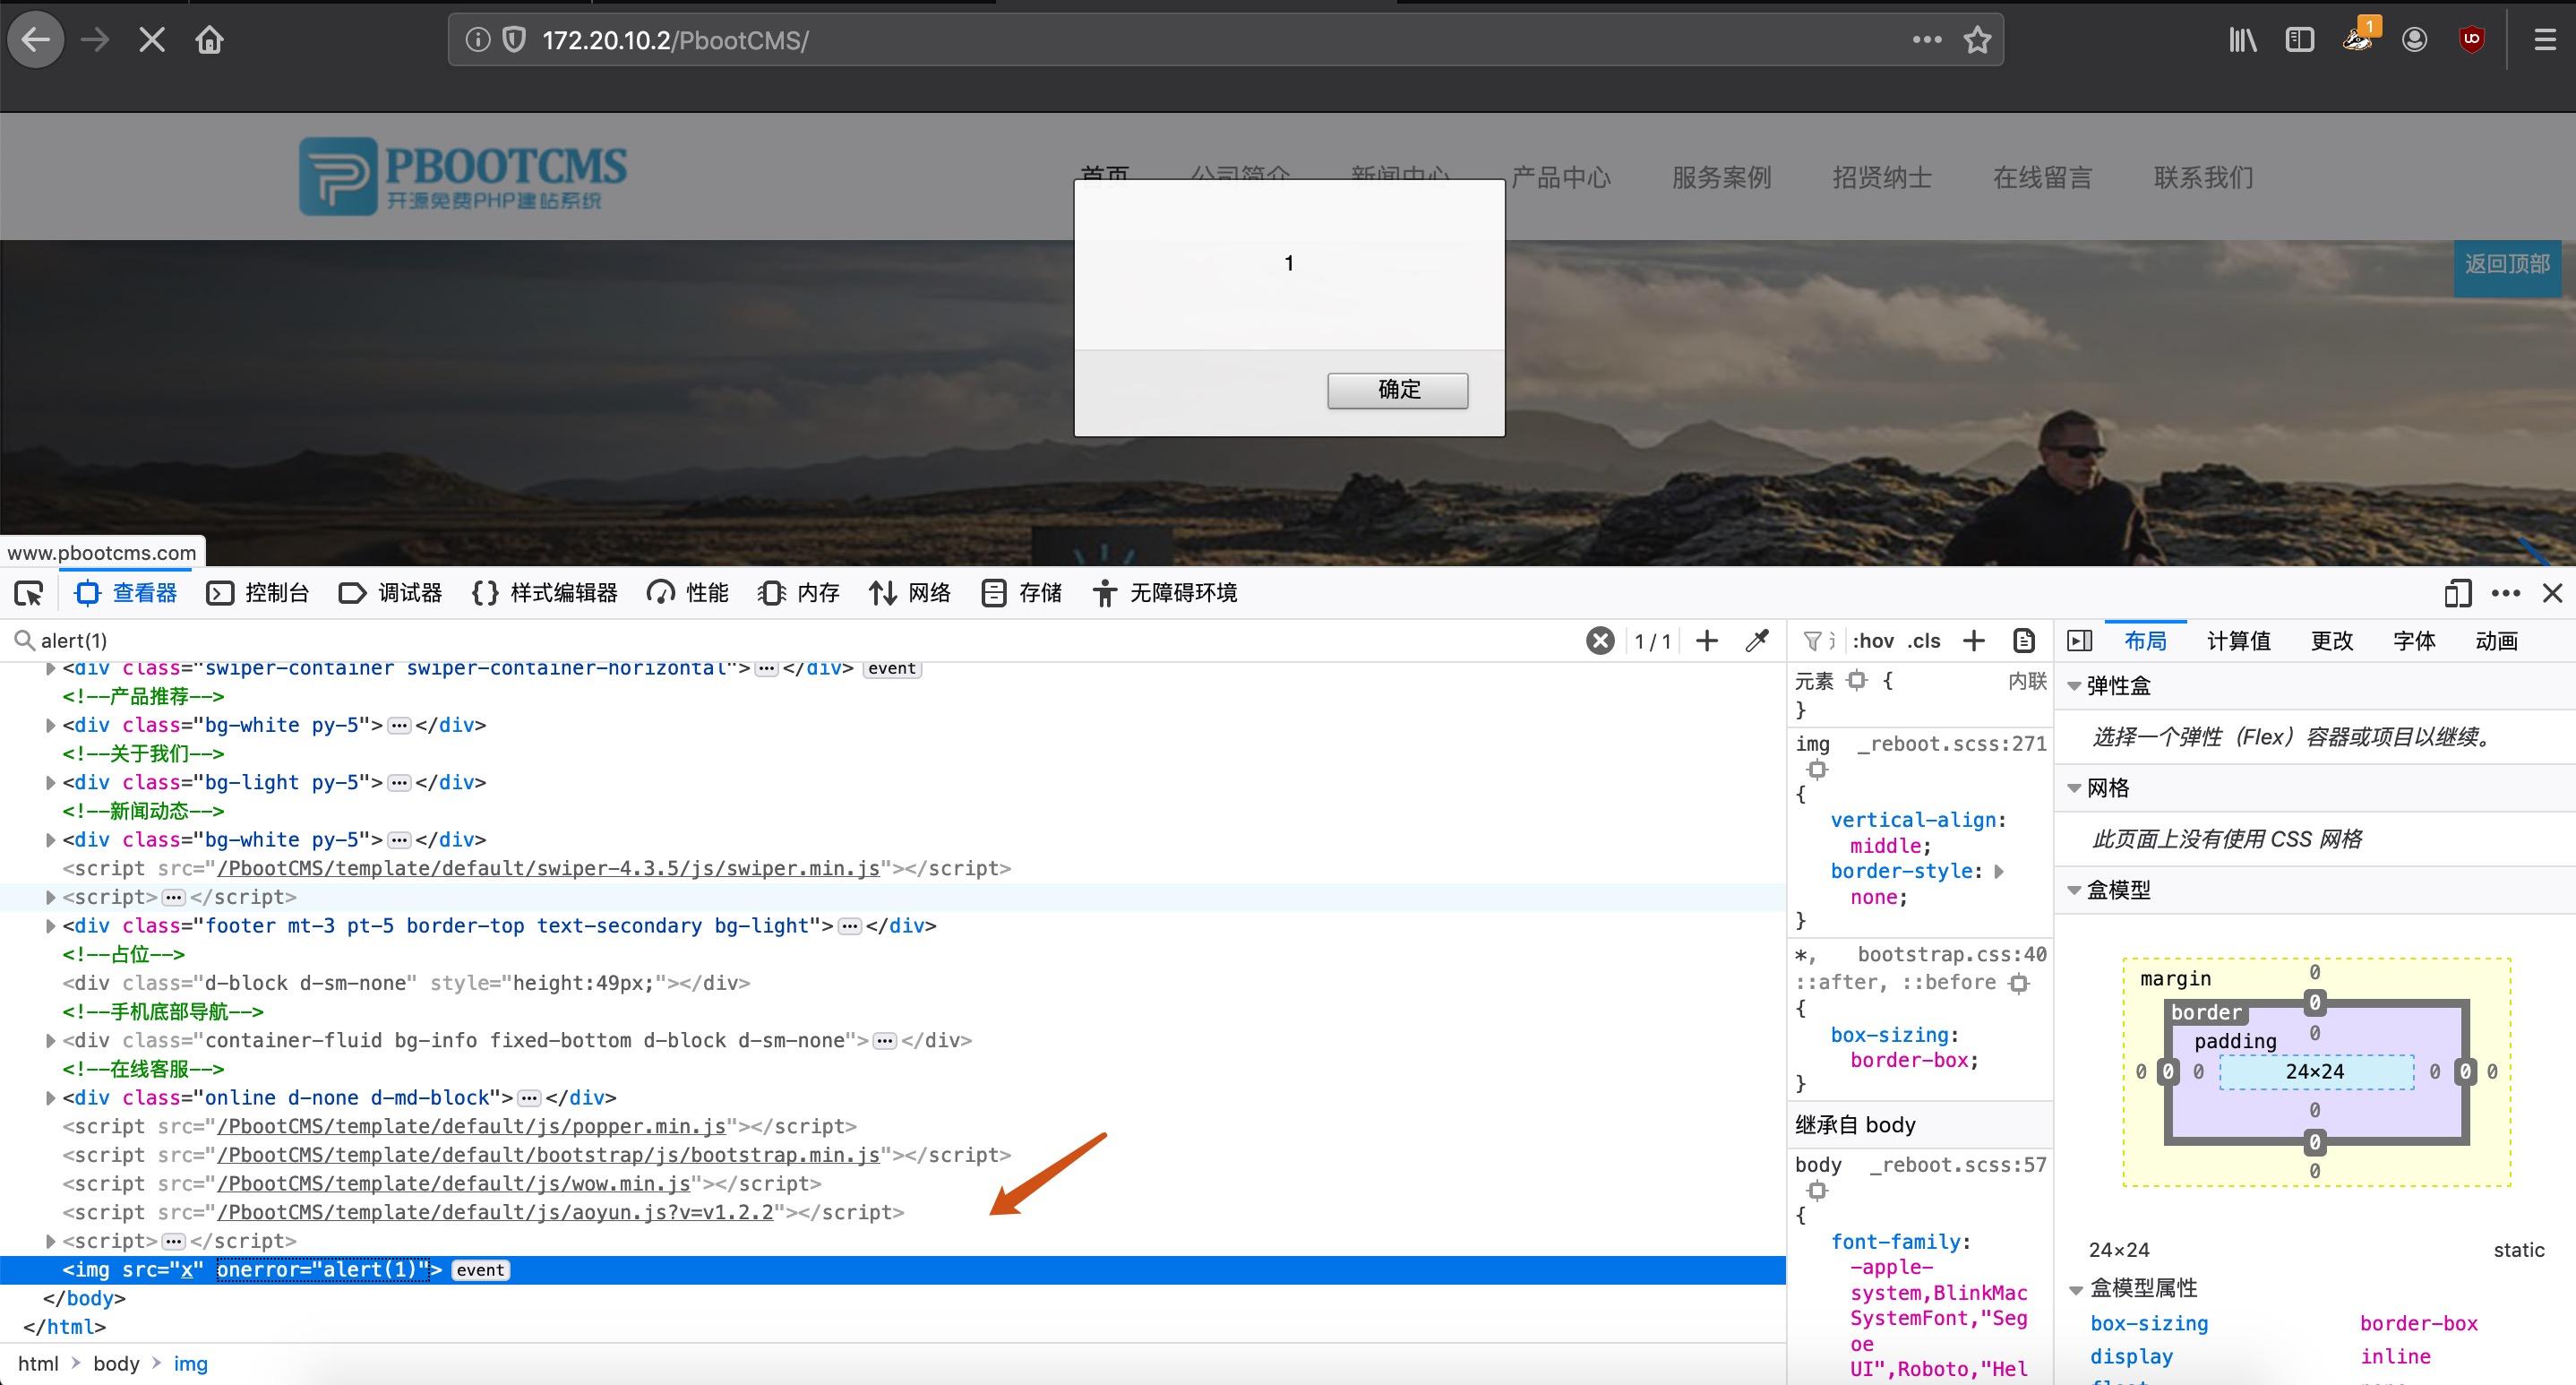Image resolution: width=2576 pixels, height=1385 pixels.
Task: Toggle responsive design mode icon
Action: pos(2458,592)
